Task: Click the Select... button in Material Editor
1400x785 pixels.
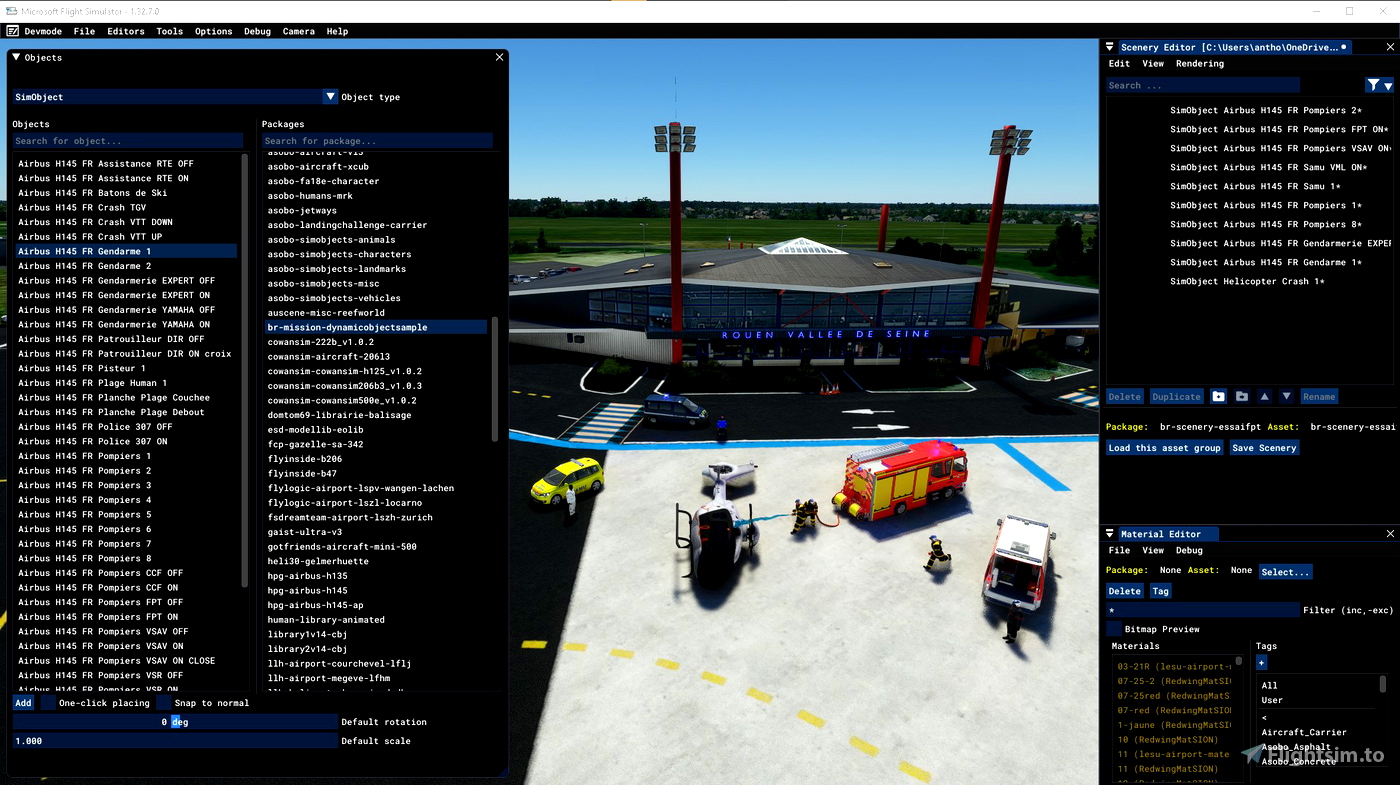Action: tap(1286, 572)
